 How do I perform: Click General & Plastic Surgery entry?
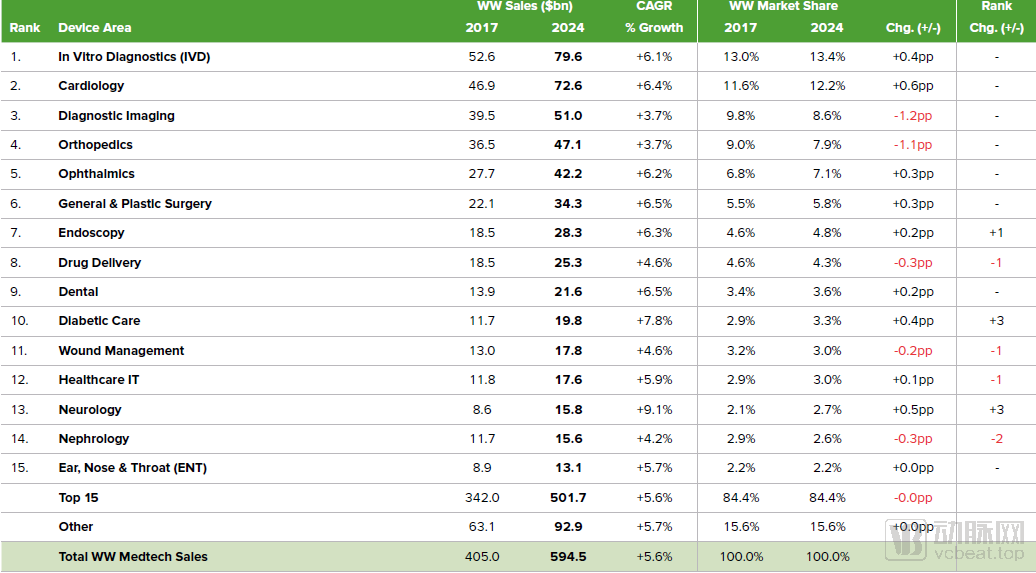[x=135, y=204]
